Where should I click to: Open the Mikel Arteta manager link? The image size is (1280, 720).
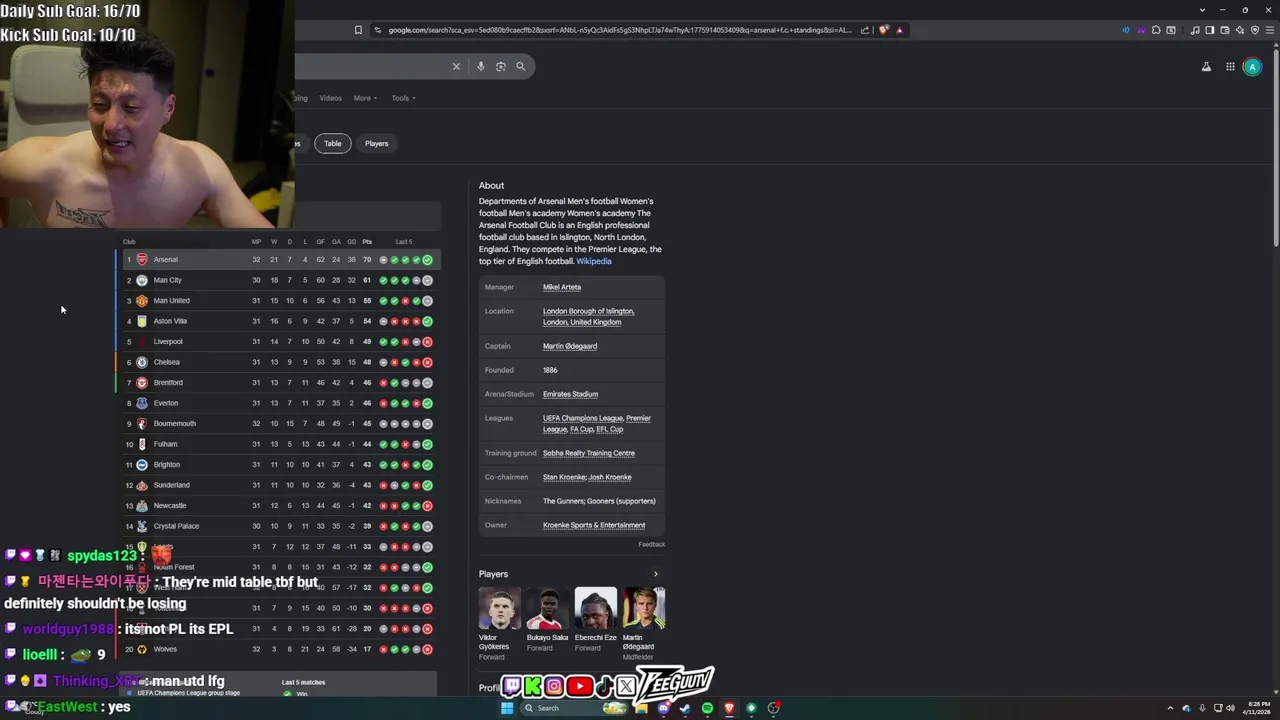(x=562, y=287)
